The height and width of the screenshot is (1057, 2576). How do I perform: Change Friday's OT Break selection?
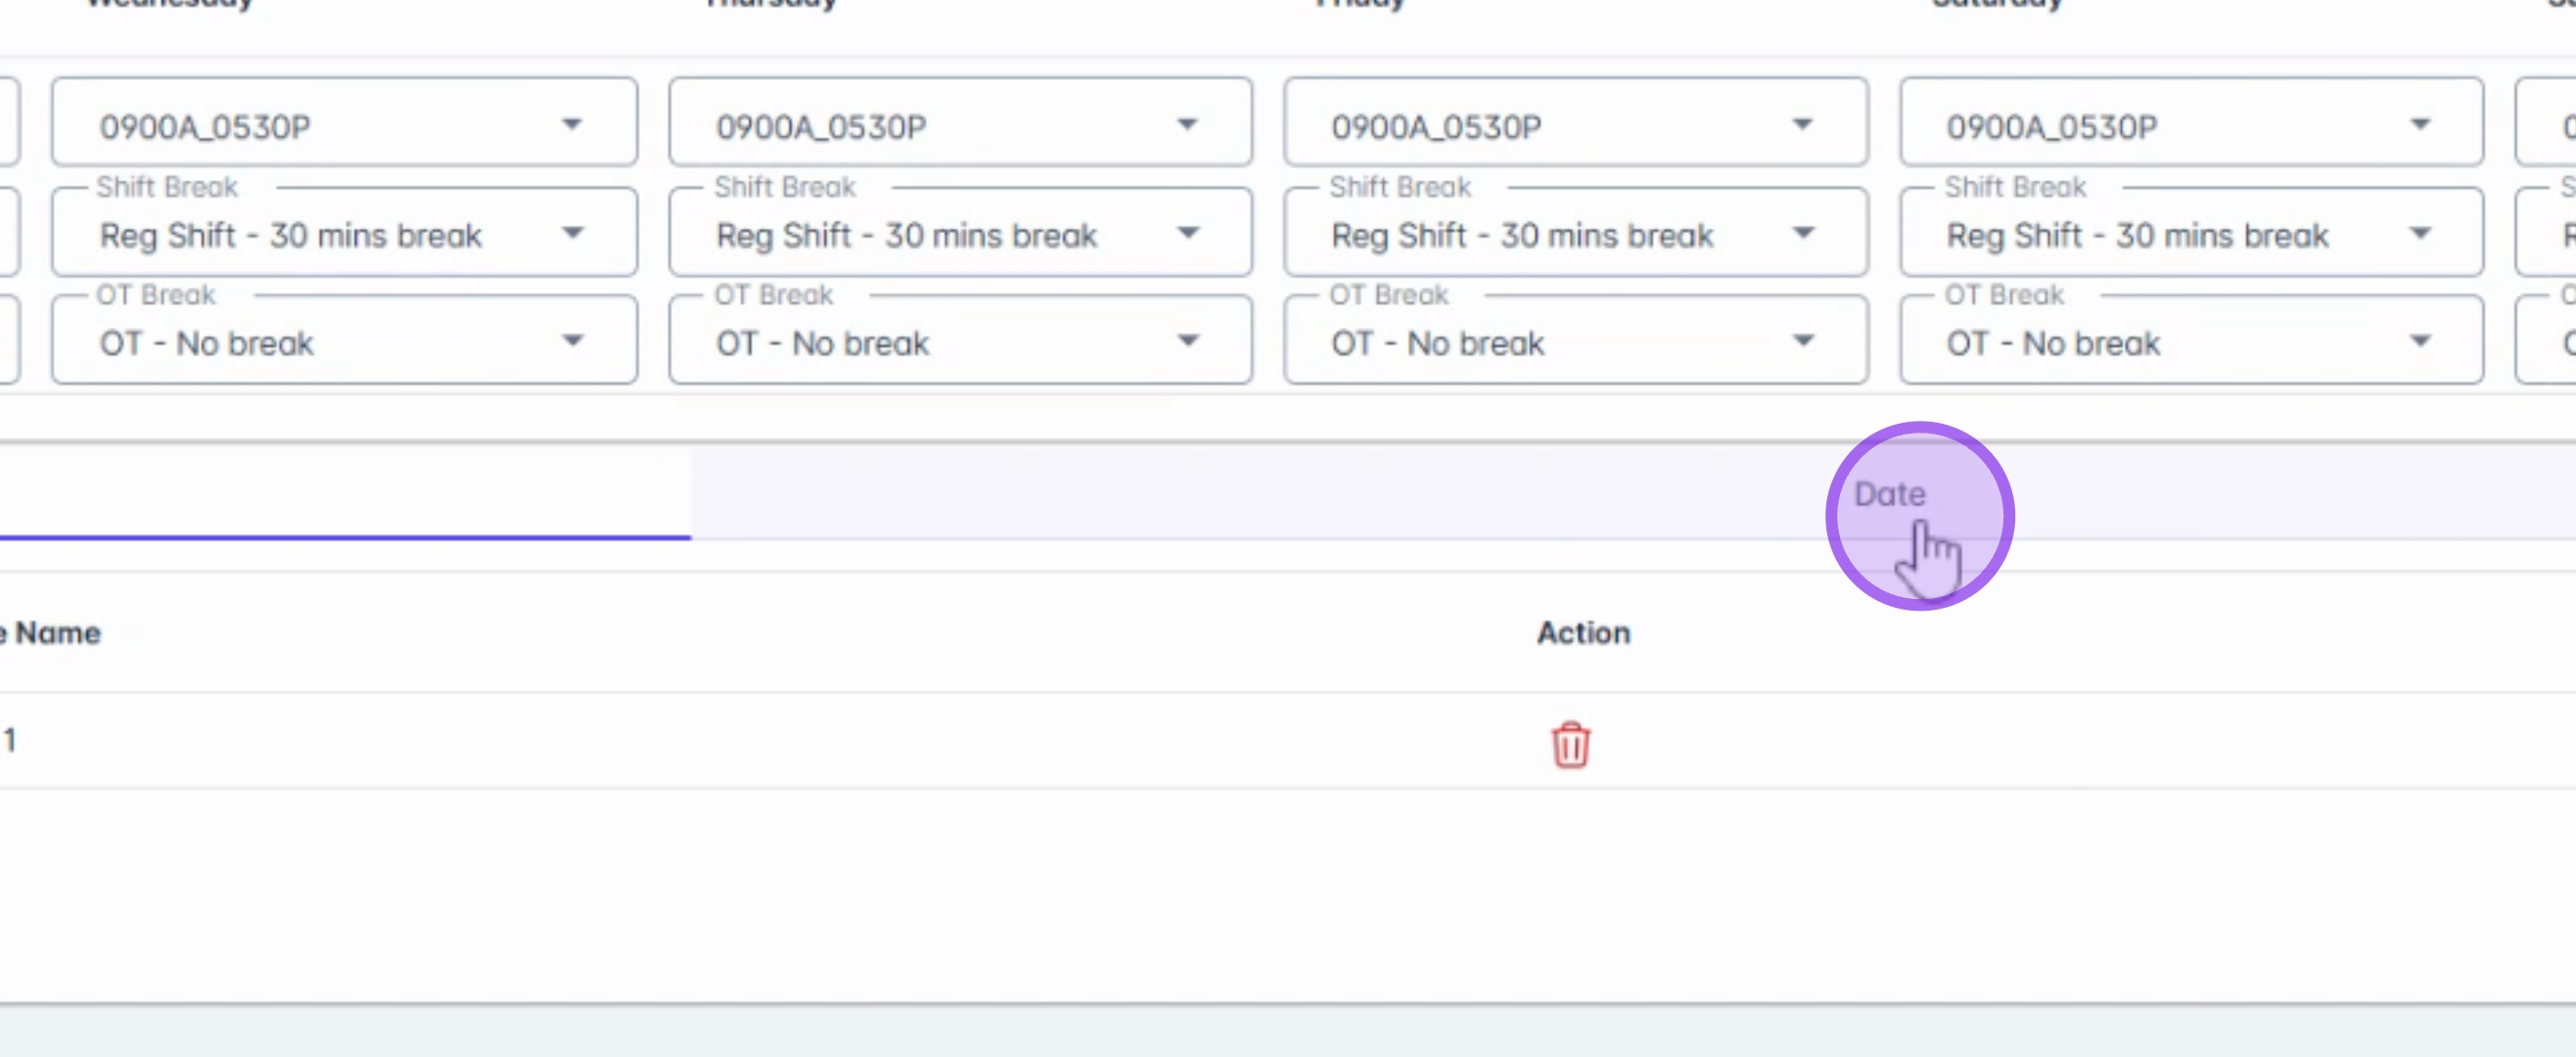tap(1575, 342)
